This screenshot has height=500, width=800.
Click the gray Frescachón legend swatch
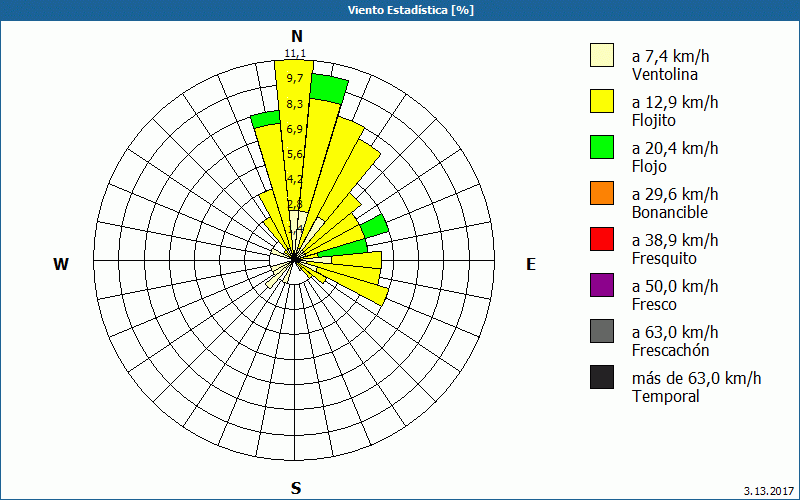(x=602, y=331)
